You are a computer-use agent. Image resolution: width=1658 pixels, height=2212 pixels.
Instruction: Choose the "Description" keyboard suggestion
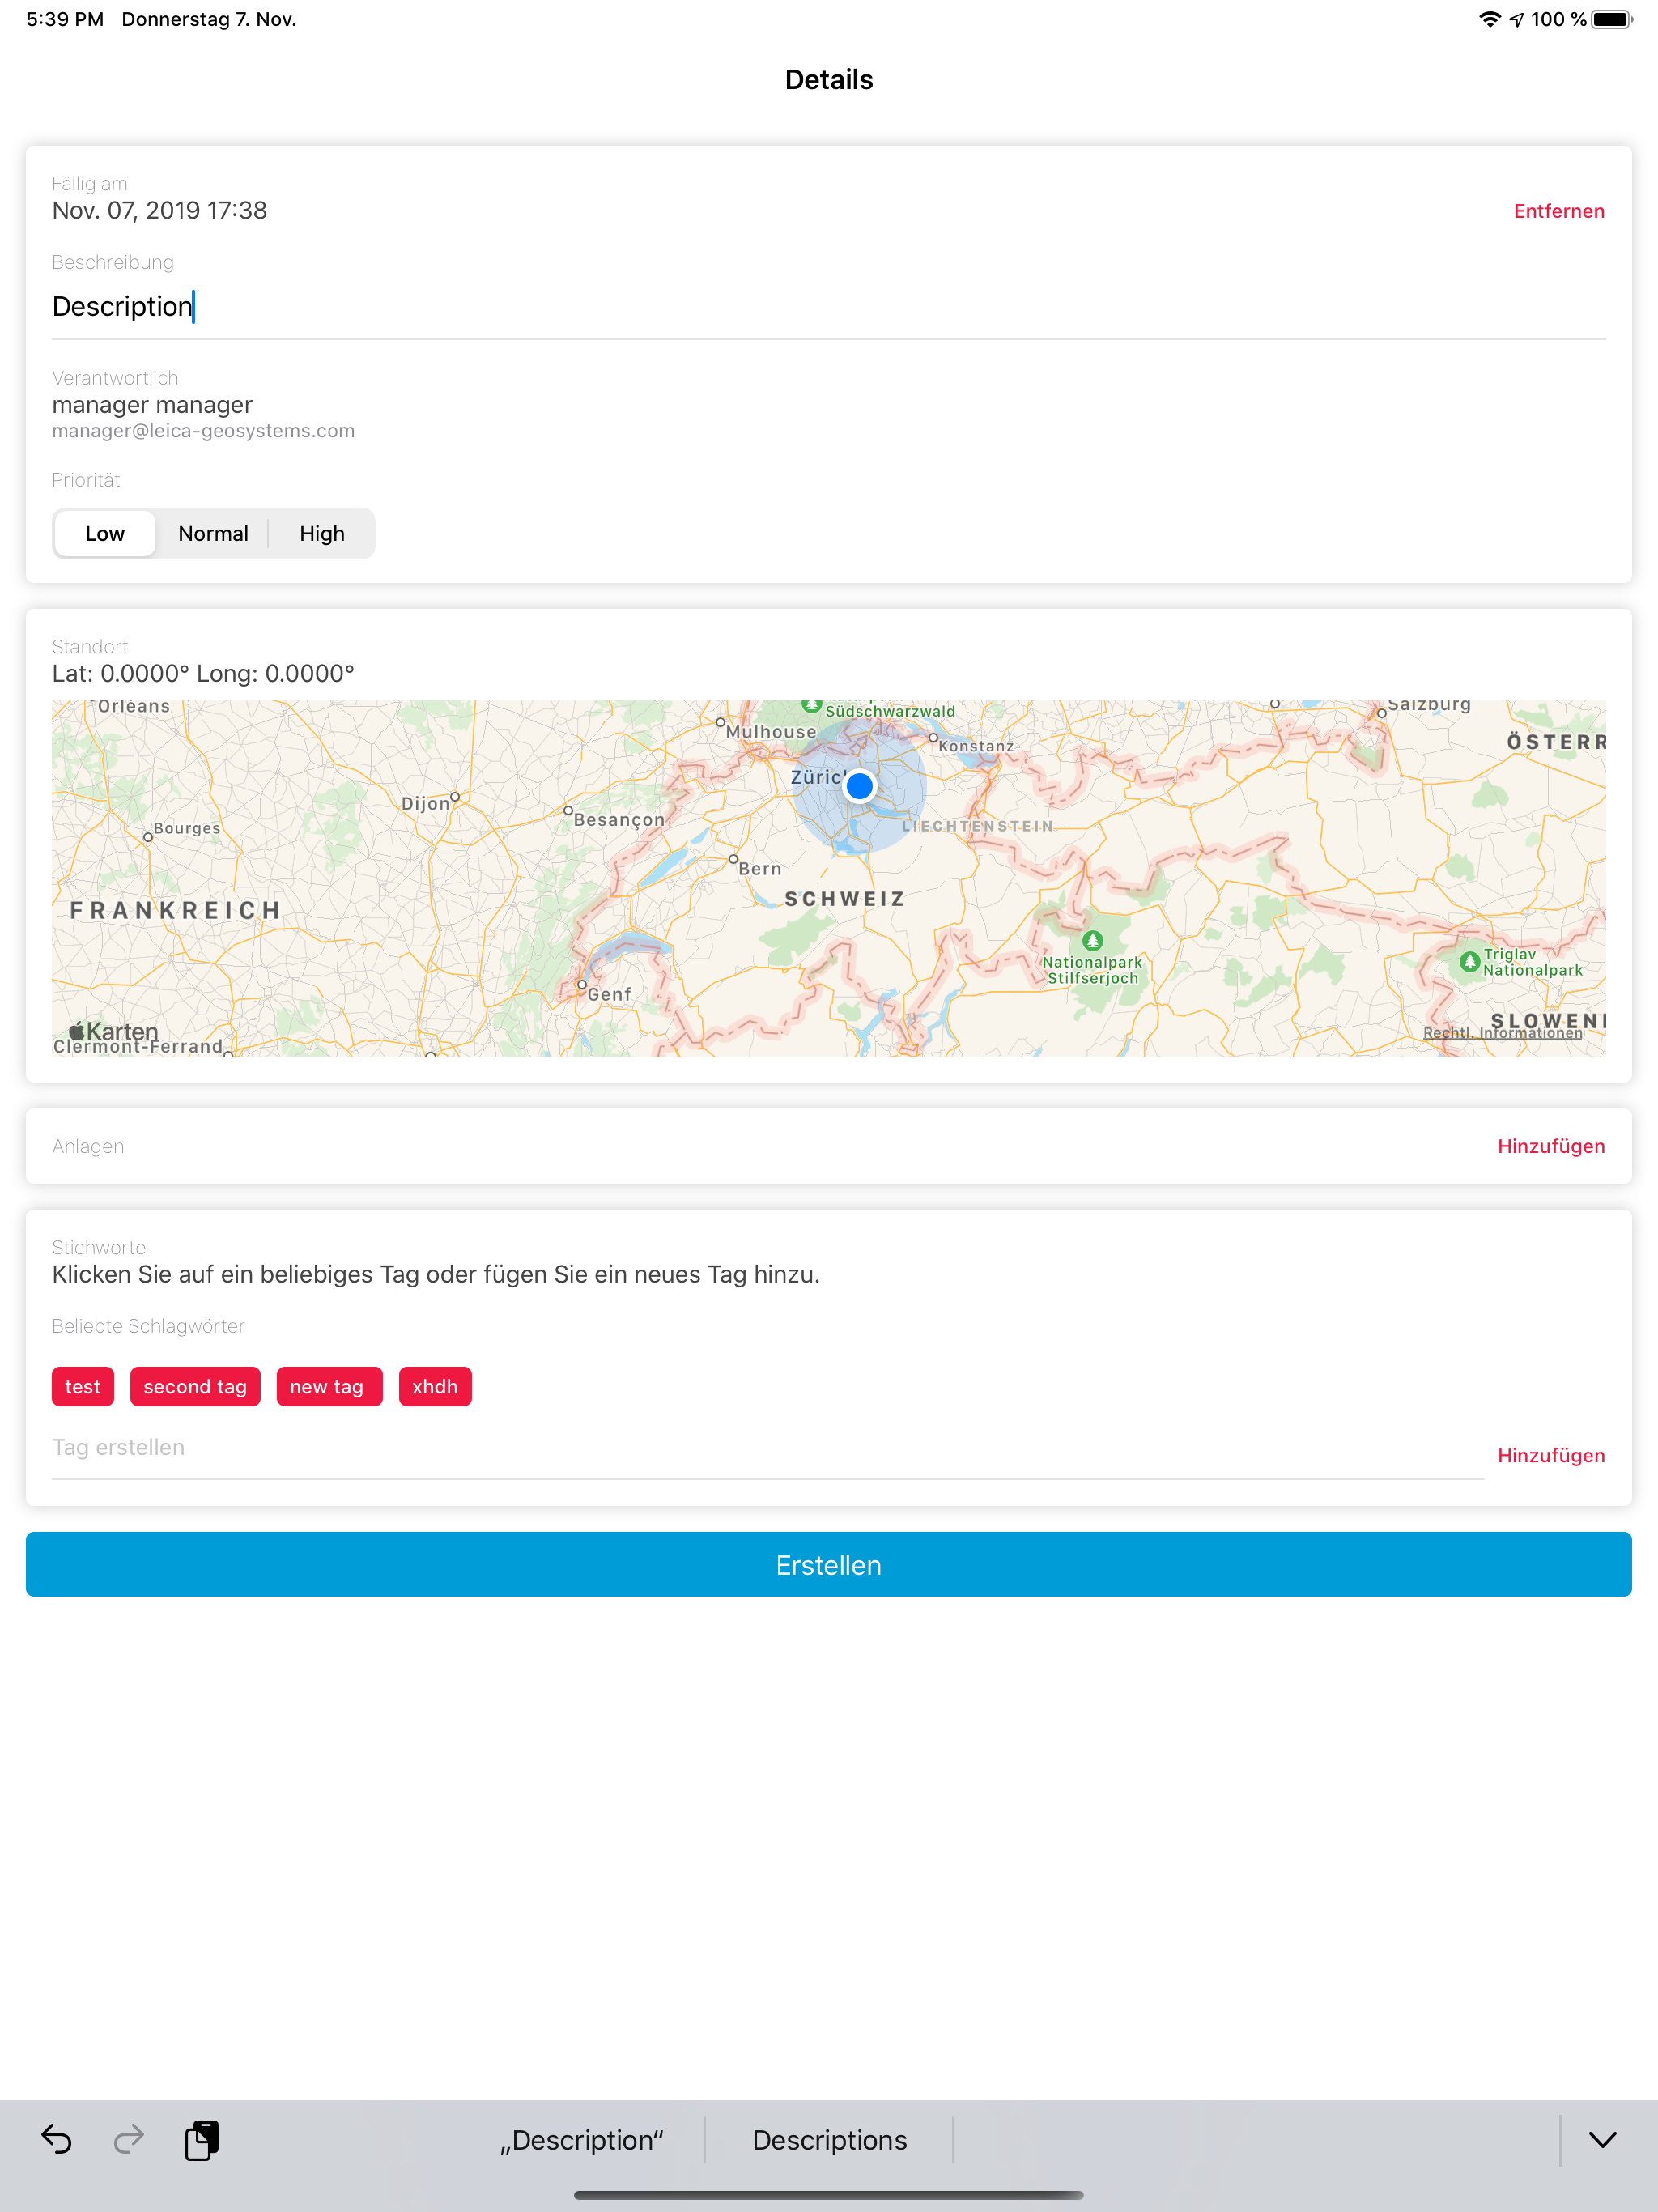pos(582,2139)
